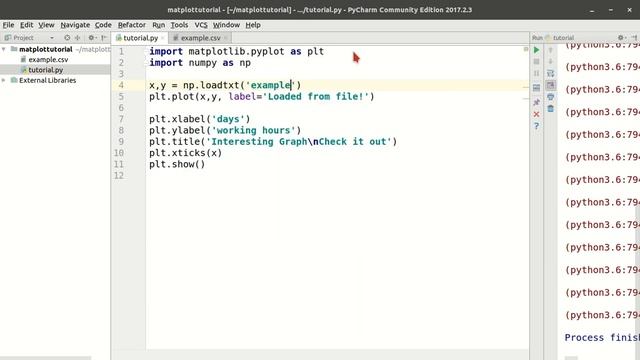The image size is (640, 360).
Task: Switch to example.csv editor tab
Action: point(200,38)
